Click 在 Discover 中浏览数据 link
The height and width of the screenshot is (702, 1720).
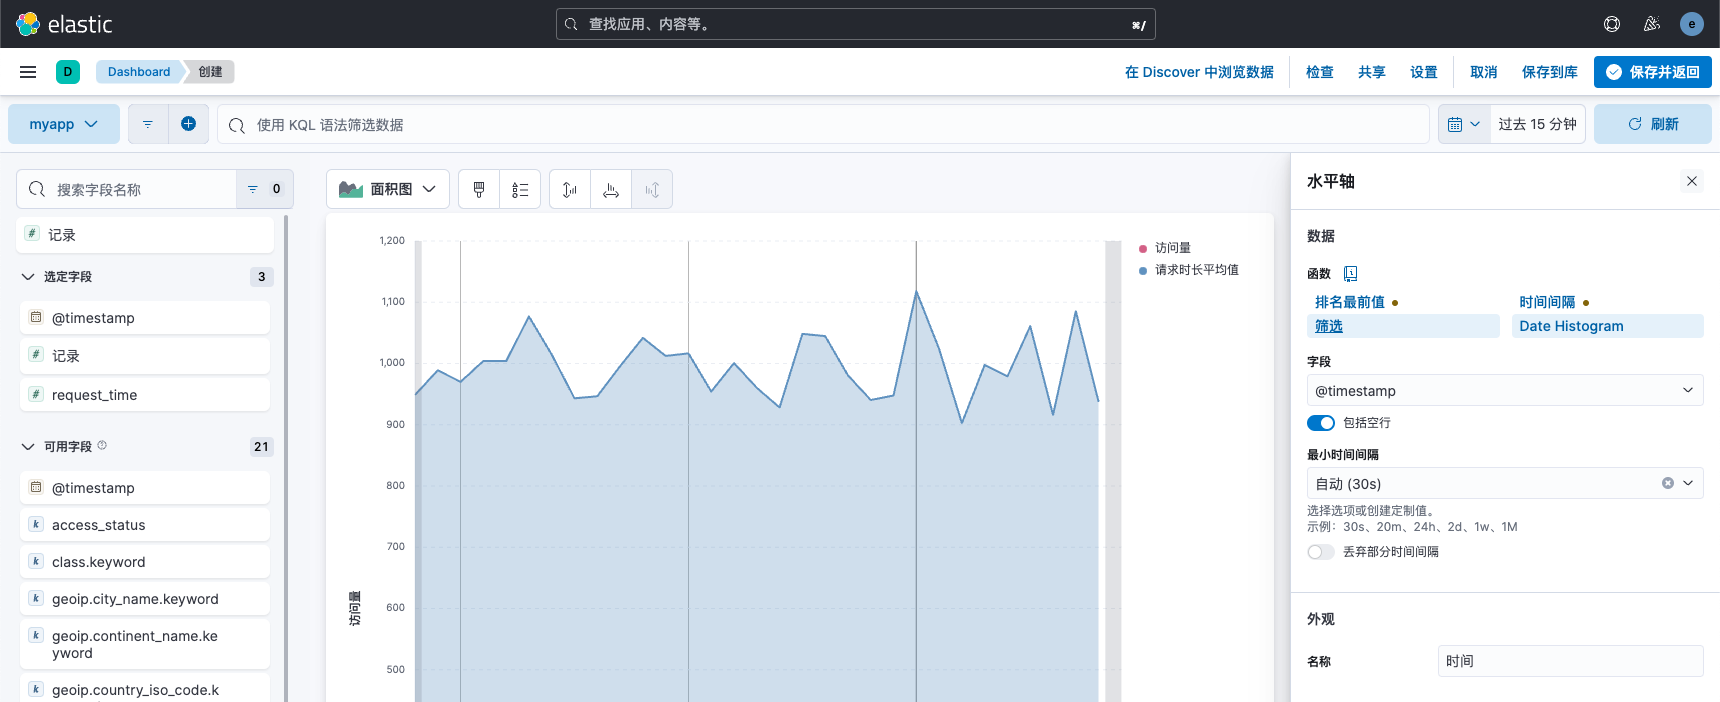(x=1199, y=72)
